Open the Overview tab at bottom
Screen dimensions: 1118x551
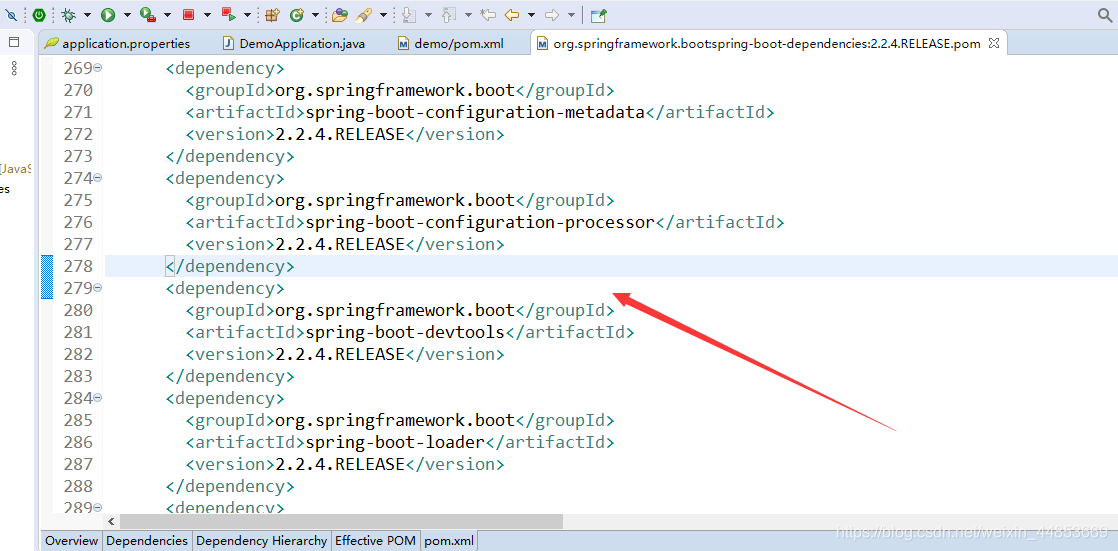71,541
